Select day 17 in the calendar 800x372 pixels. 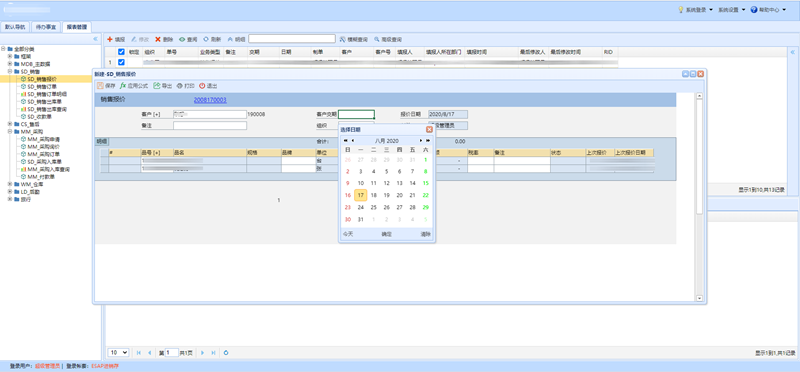361,195
